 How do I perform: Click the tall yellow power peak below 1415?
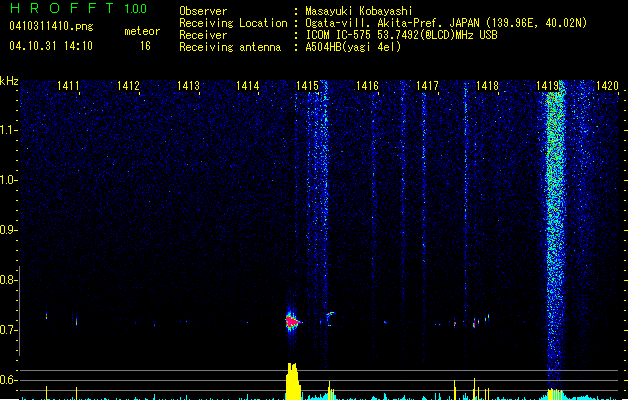coord(293,381)
